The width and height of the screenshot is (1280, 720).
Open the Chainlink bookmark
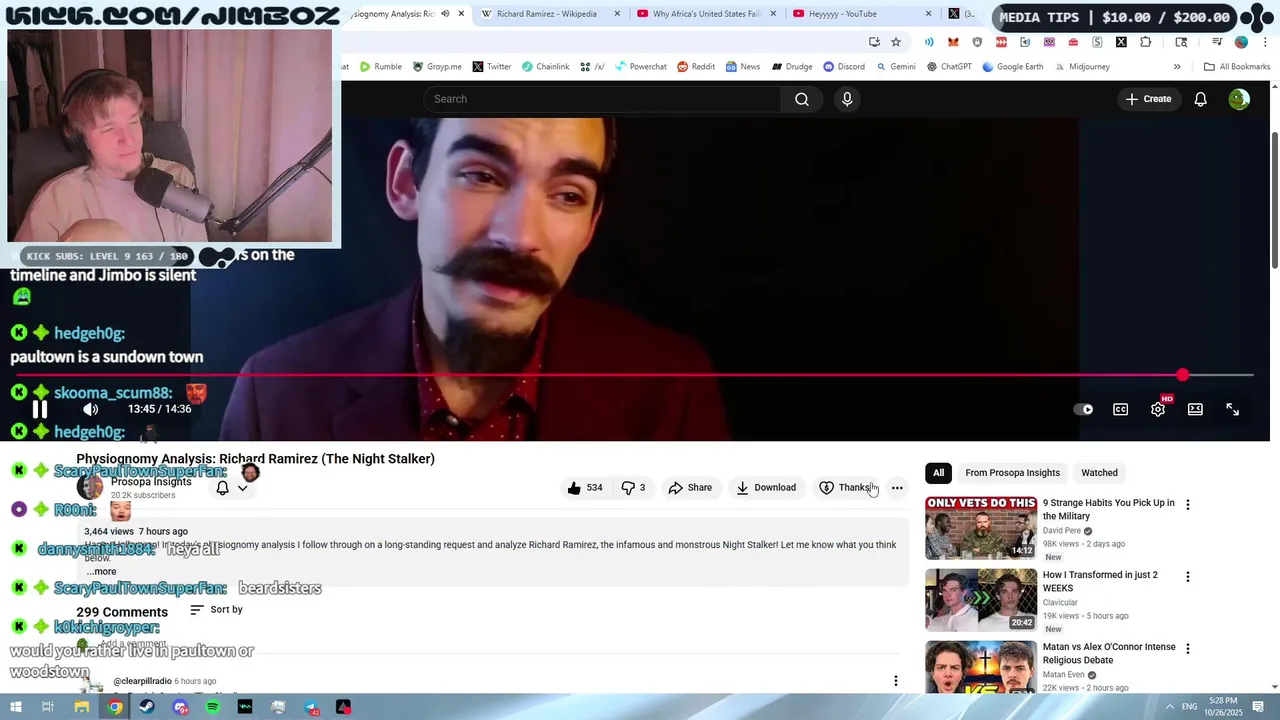545,67
